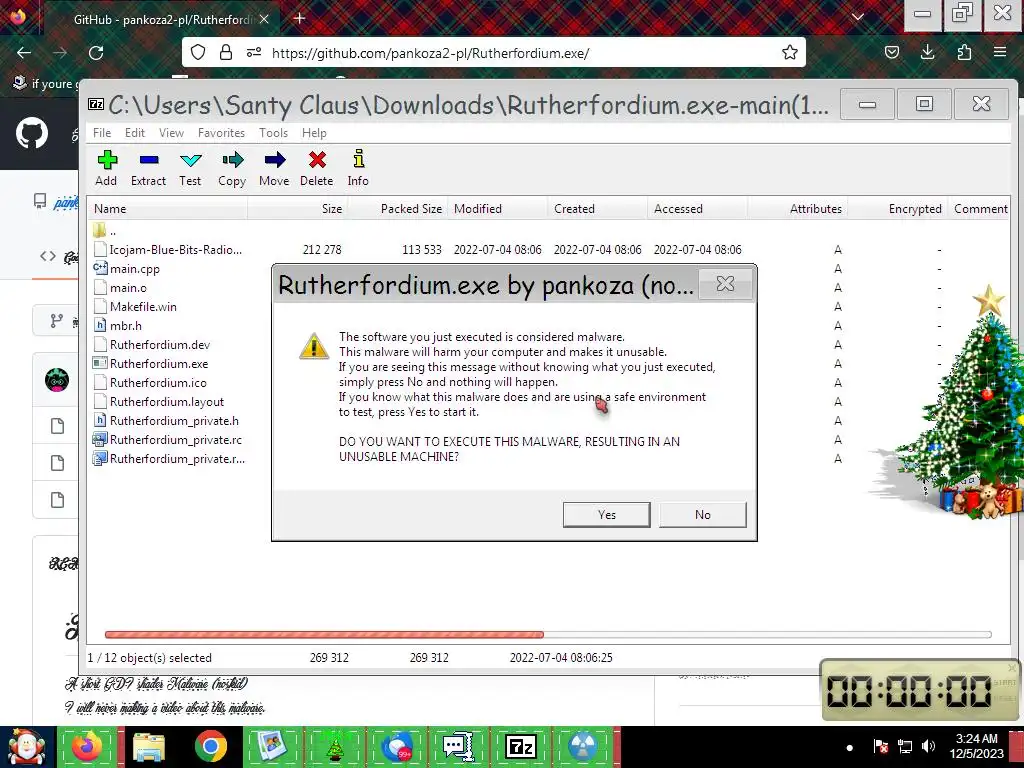Click the Firefox address bar URL

[x=430, y=53]
